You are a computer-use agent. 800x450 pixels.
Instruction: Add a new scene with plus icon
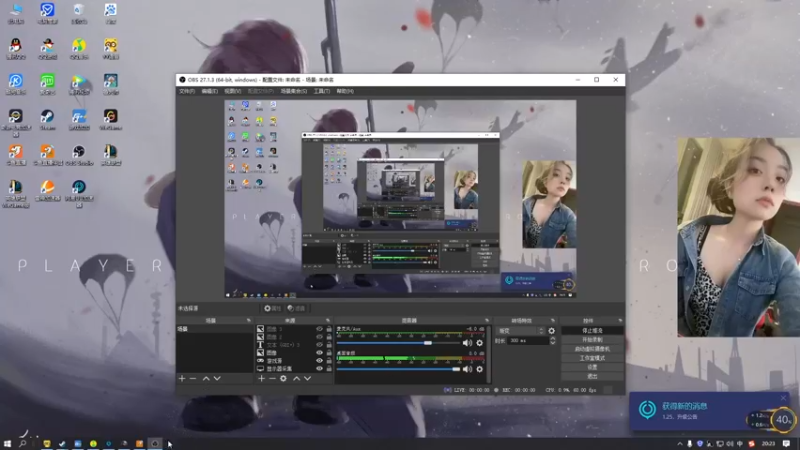[x=182, y=379]
